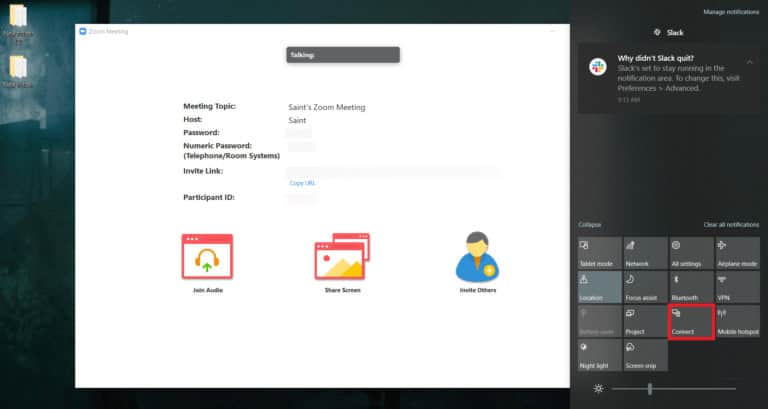Open All settings quick action tile
The image size is (768, 409).
pyautogui.click(x=691, y=253)
